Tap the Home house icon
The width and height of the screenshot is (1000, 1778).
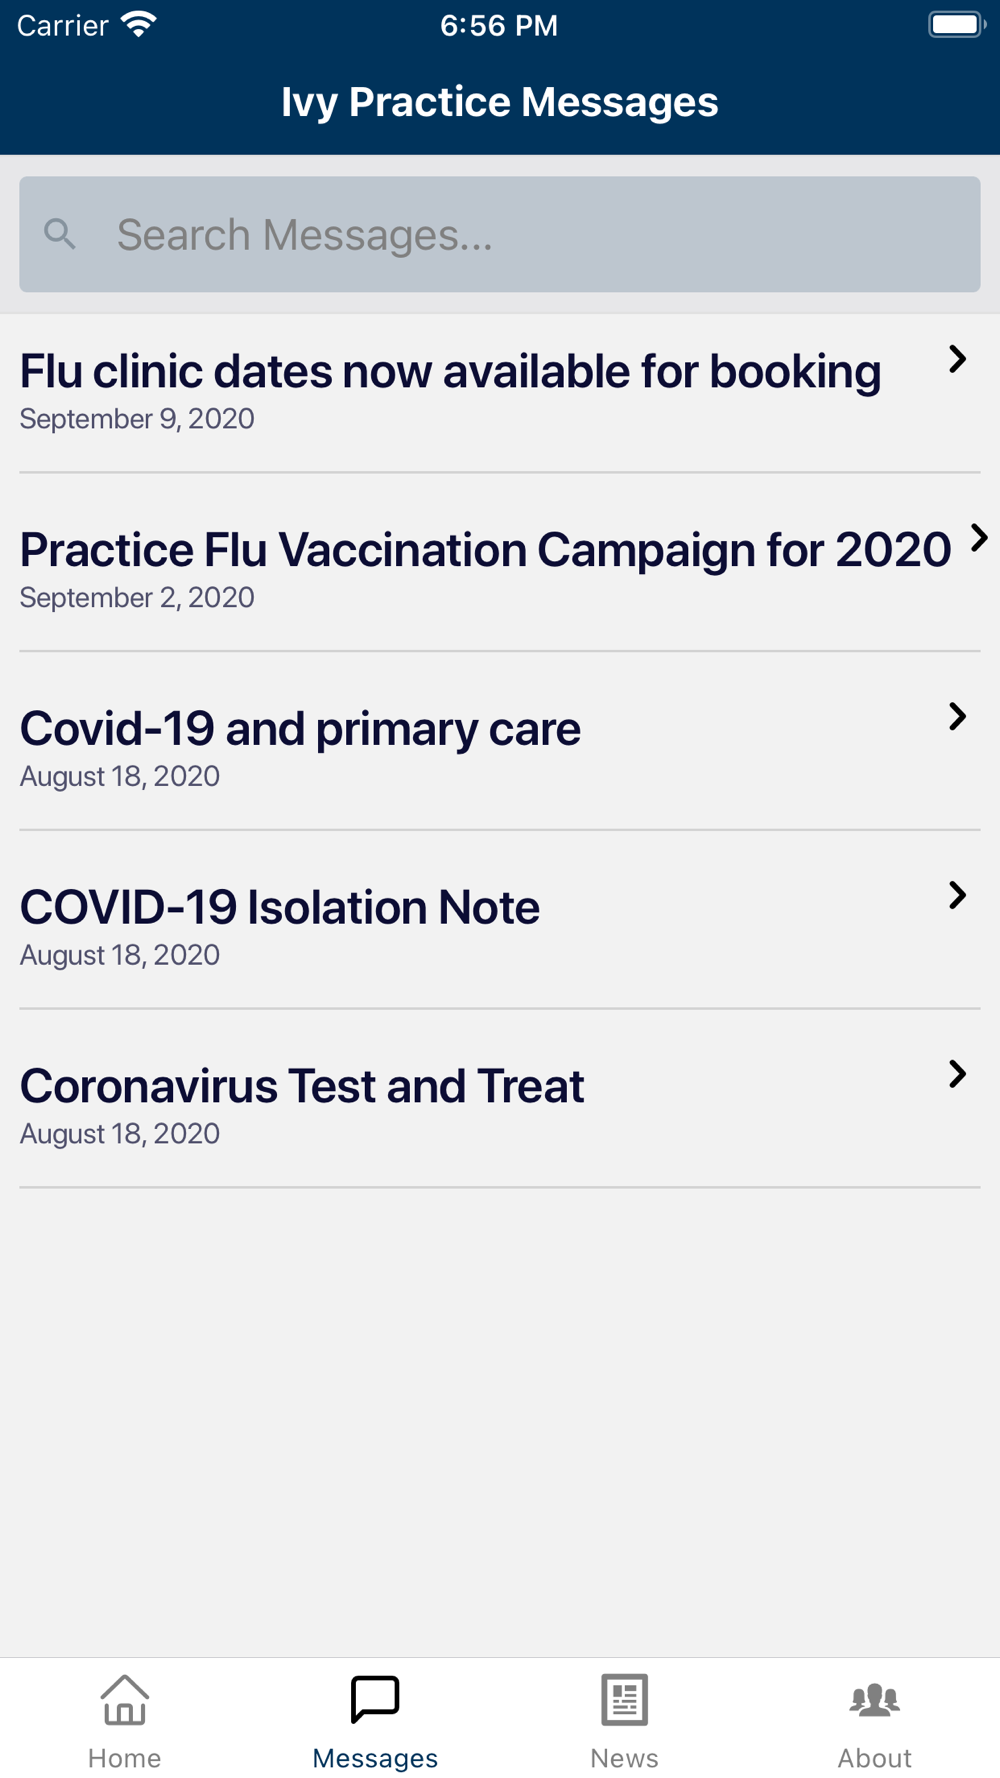(125, 1699)
